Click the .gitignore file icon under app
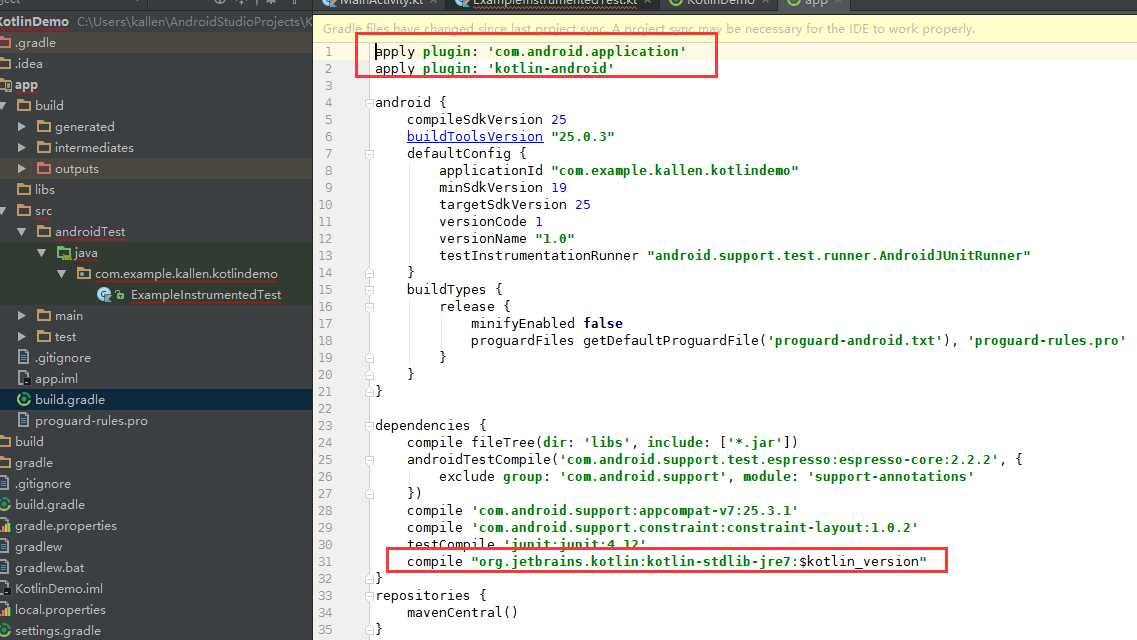The image size is (1137, 640). coord(24,357)
